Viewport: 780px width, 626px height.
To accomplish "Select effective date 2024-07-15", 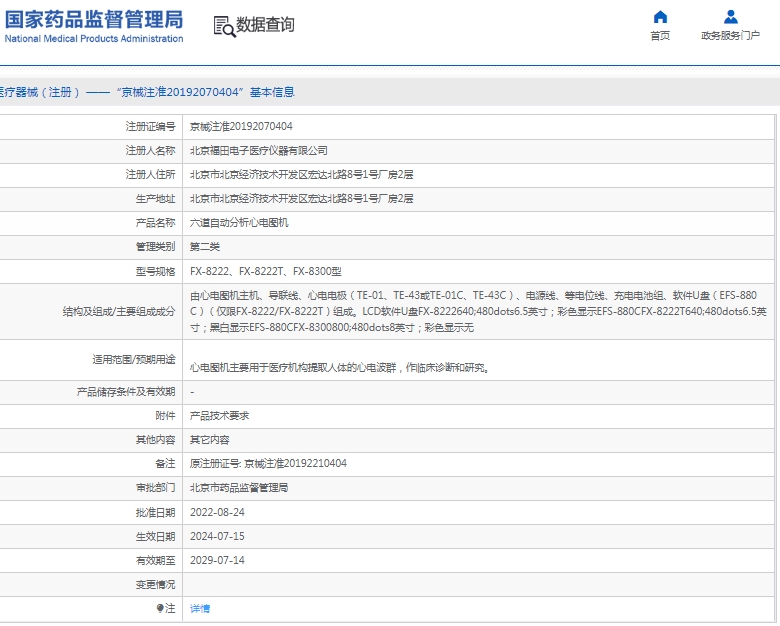I will [x=217, y=536].
